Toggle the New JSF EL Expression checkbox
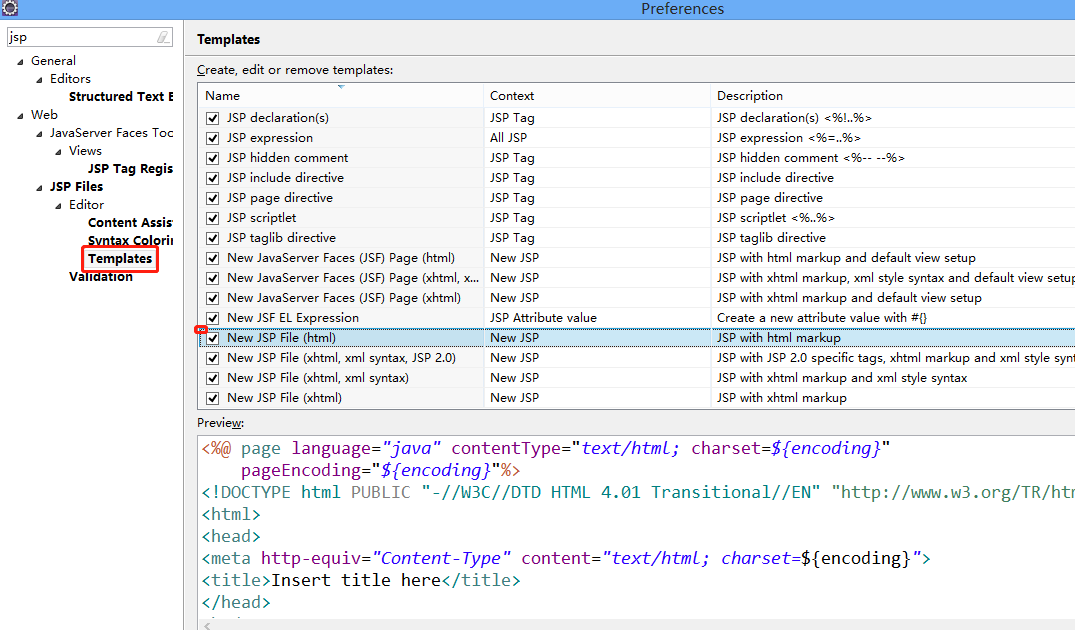This screenshot has width=1075, height=630. tap(212, 318)
